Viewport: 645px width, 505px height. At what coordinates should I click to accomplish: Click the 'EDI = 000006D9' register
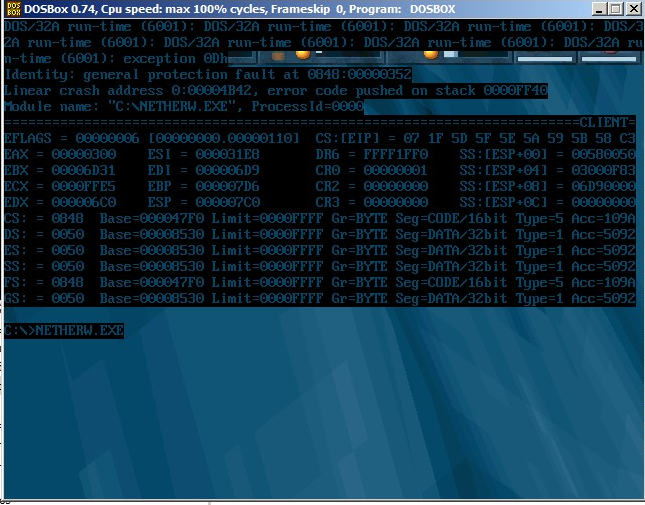coord(204,170)
